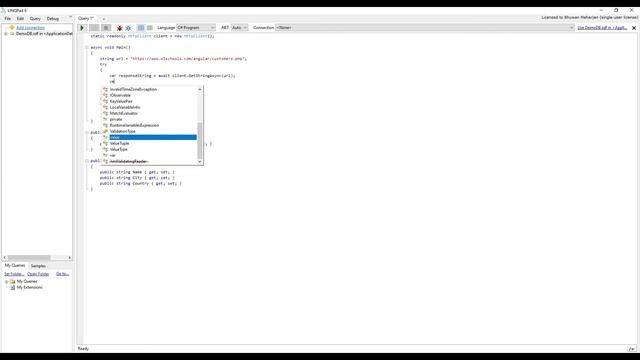Click the Stop query button
The height and width of the screenshot is (360, 640).
point(106,28)
